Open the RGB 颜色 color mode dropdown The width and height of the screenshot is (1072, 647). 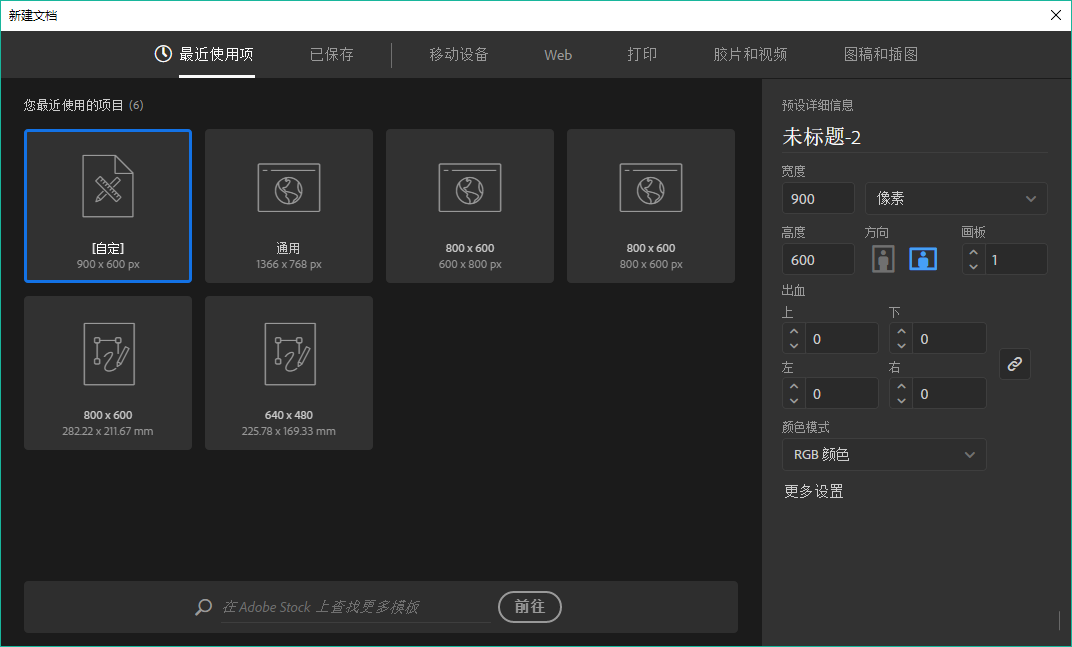884,455
